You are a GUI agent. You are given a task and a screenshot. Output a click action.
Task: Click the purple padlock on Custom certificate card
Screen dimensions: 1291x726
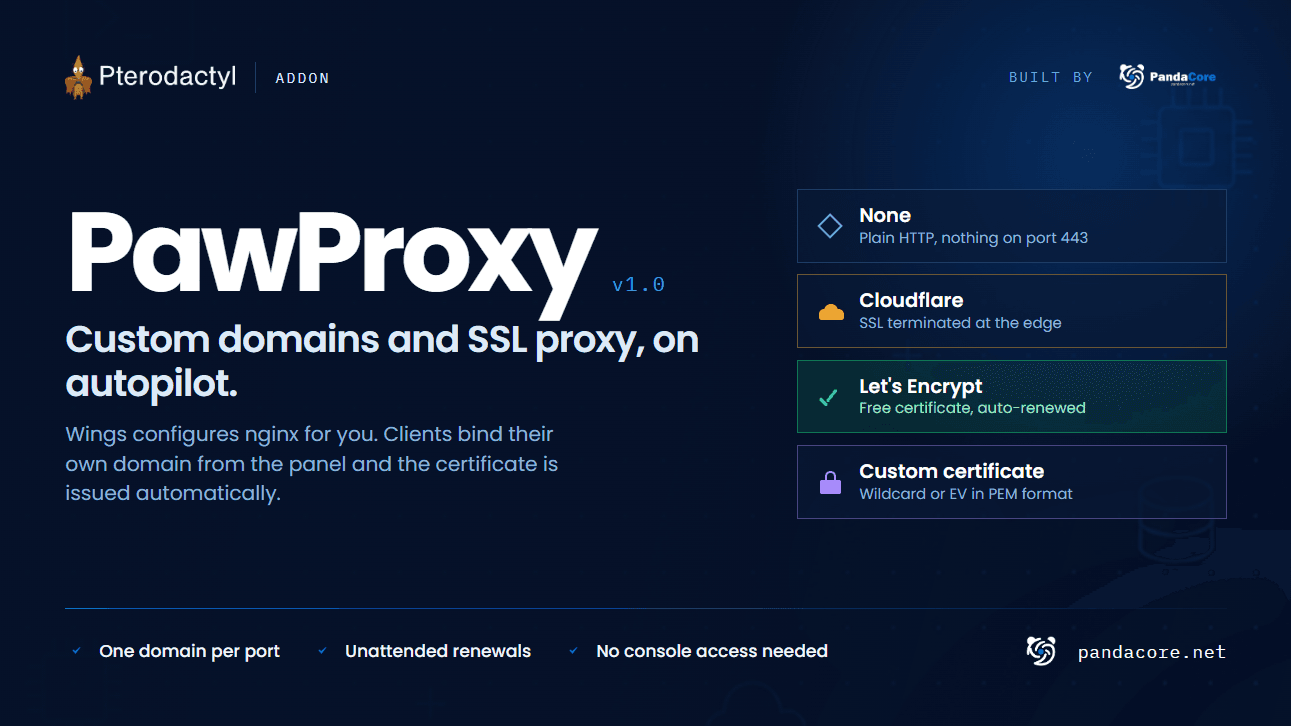[x=830, y=482]
